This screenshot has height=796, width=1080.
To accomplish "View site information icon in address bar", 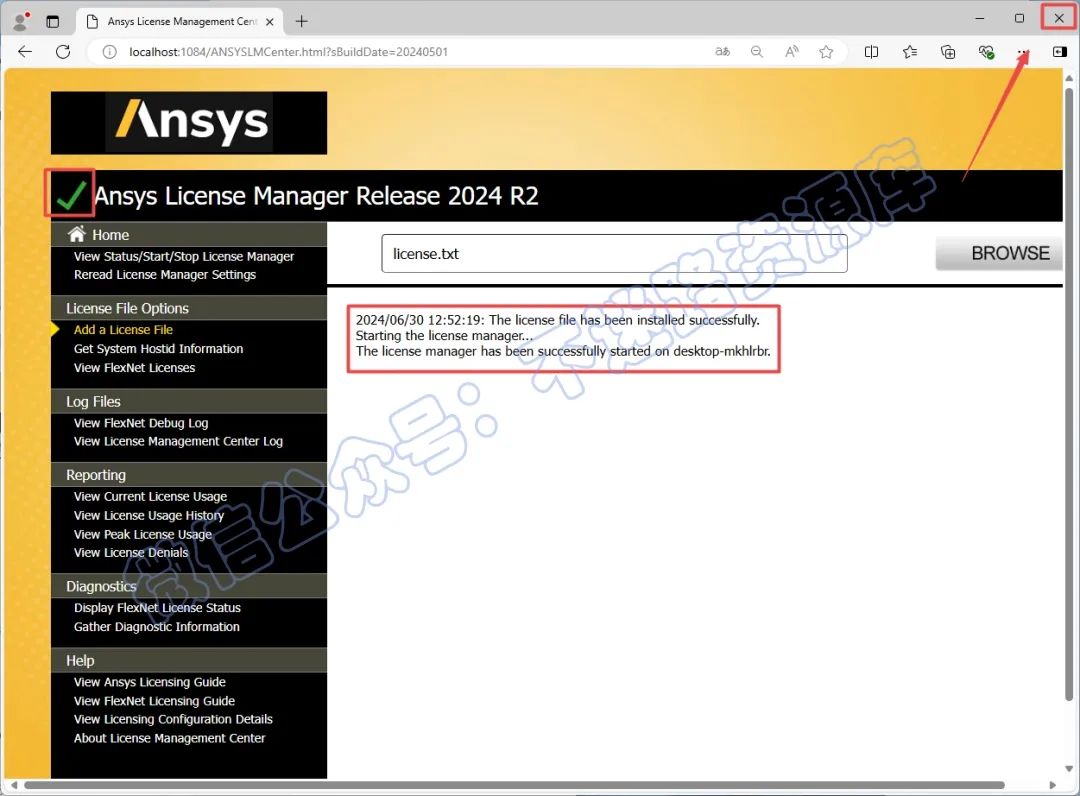I will [x=110, y=52].
